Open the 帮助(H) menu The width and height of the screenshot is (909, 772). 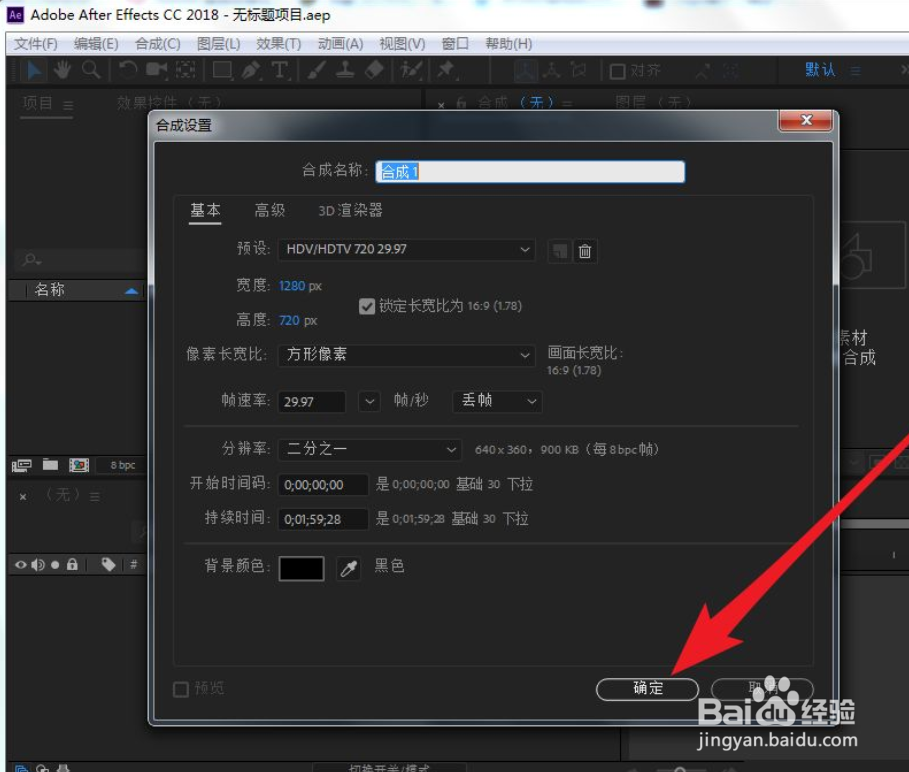click(508, 44)
